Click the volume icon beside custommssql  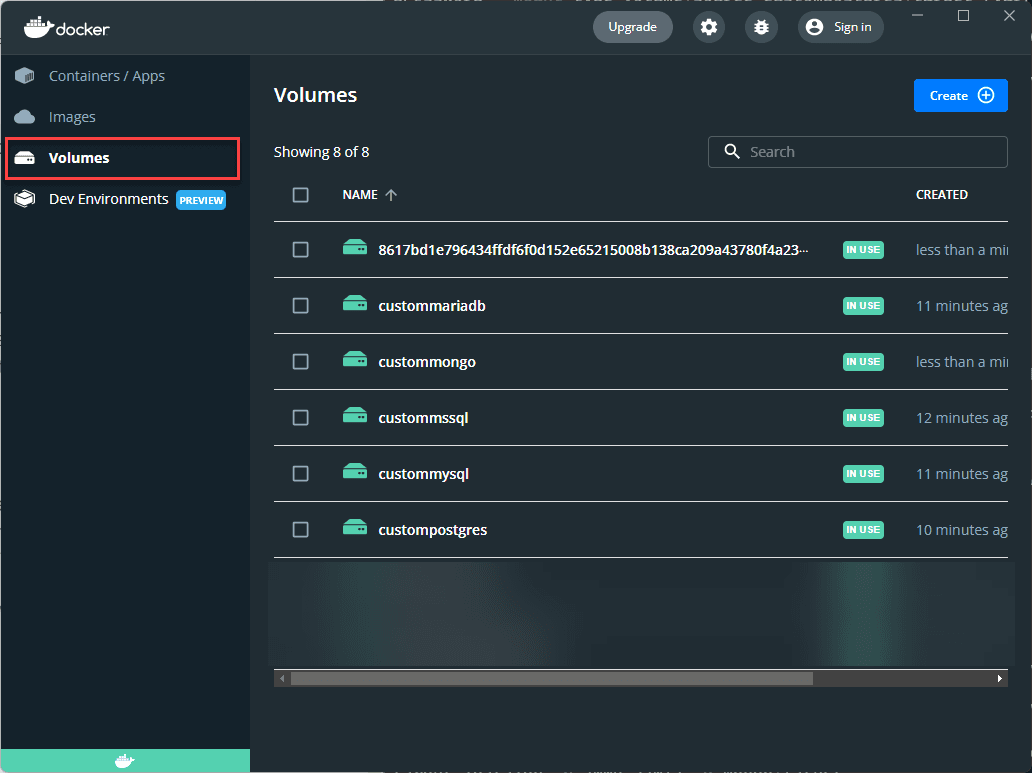pos(355,415)
